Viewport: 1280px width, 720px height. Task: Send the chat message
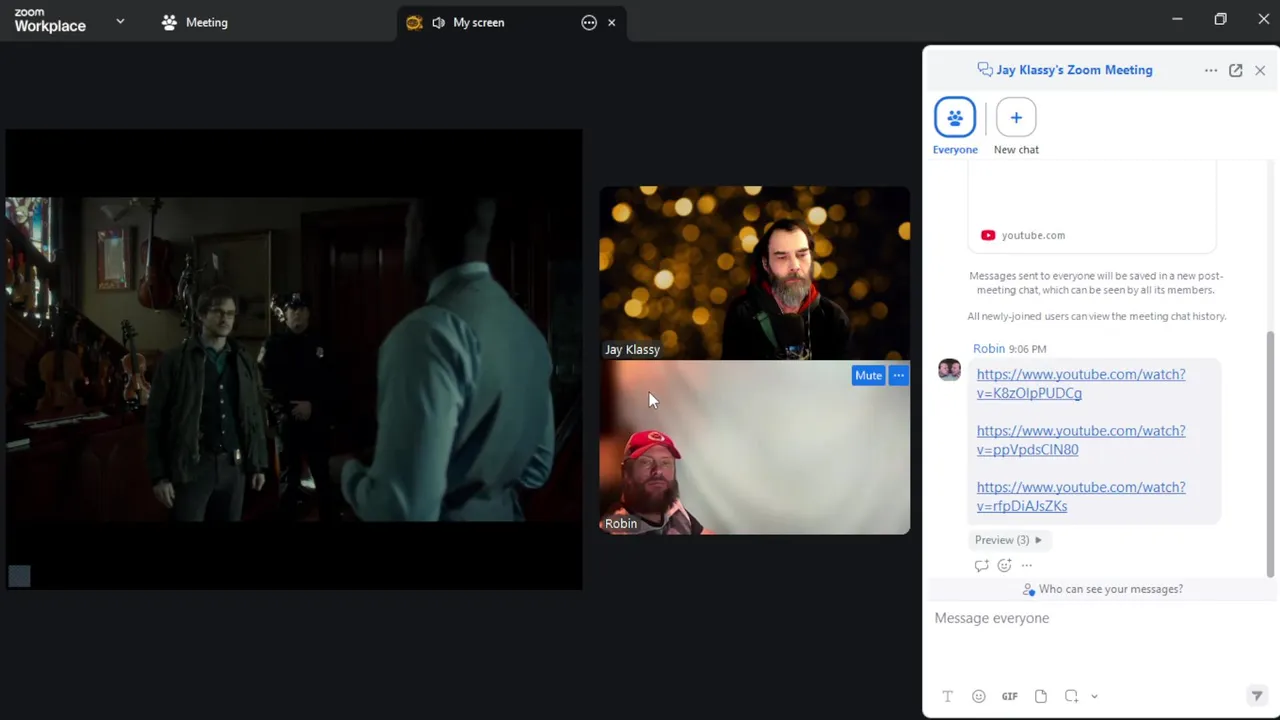(x=1257, y=696)
